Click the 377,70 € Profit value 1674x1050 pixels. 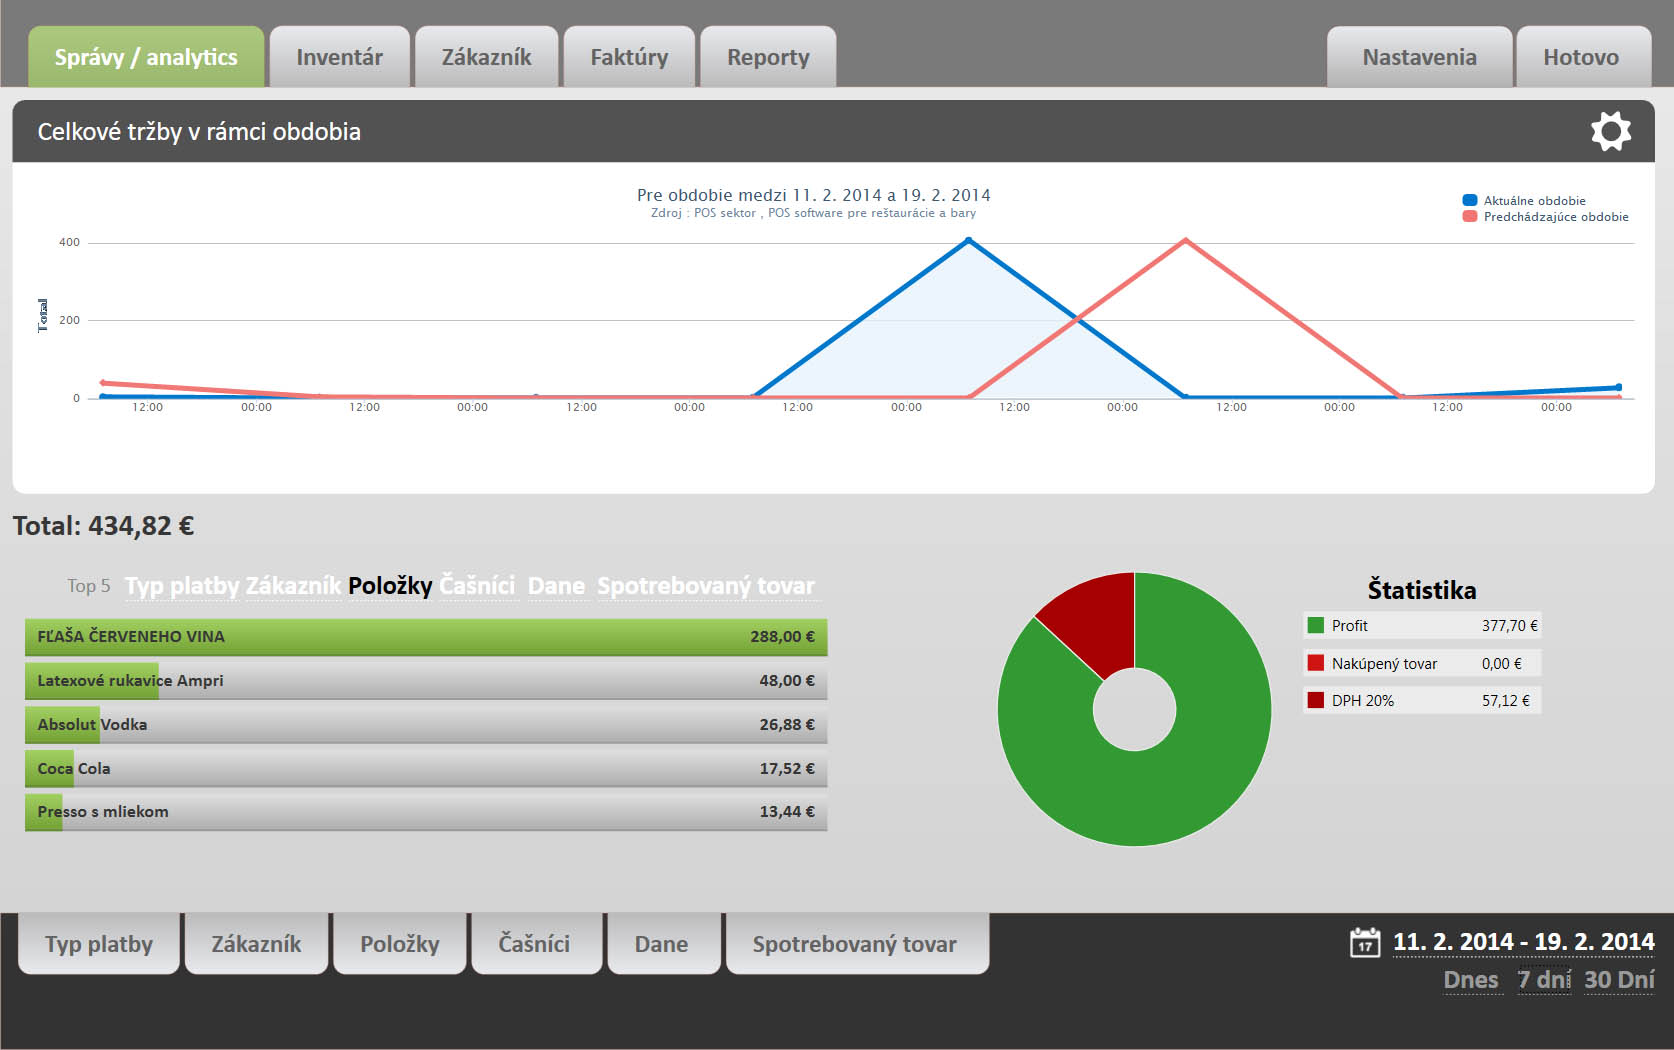pos(1510,626)
